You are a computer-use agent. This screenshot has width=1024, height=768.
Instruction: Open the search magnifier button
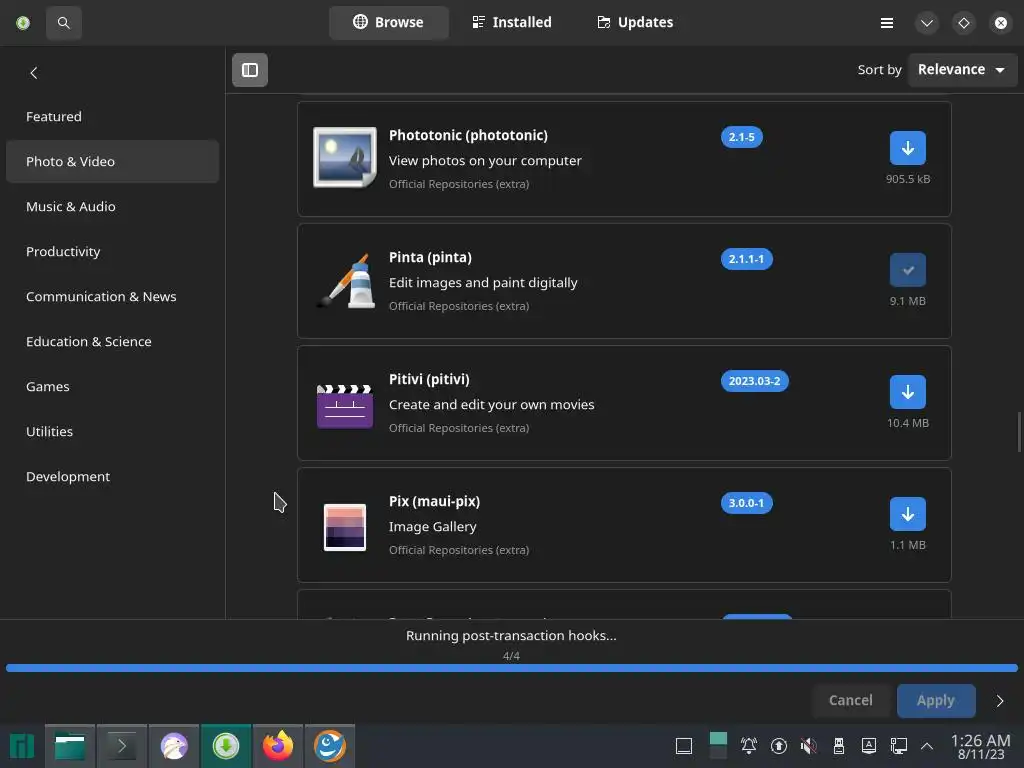[63, 23]
